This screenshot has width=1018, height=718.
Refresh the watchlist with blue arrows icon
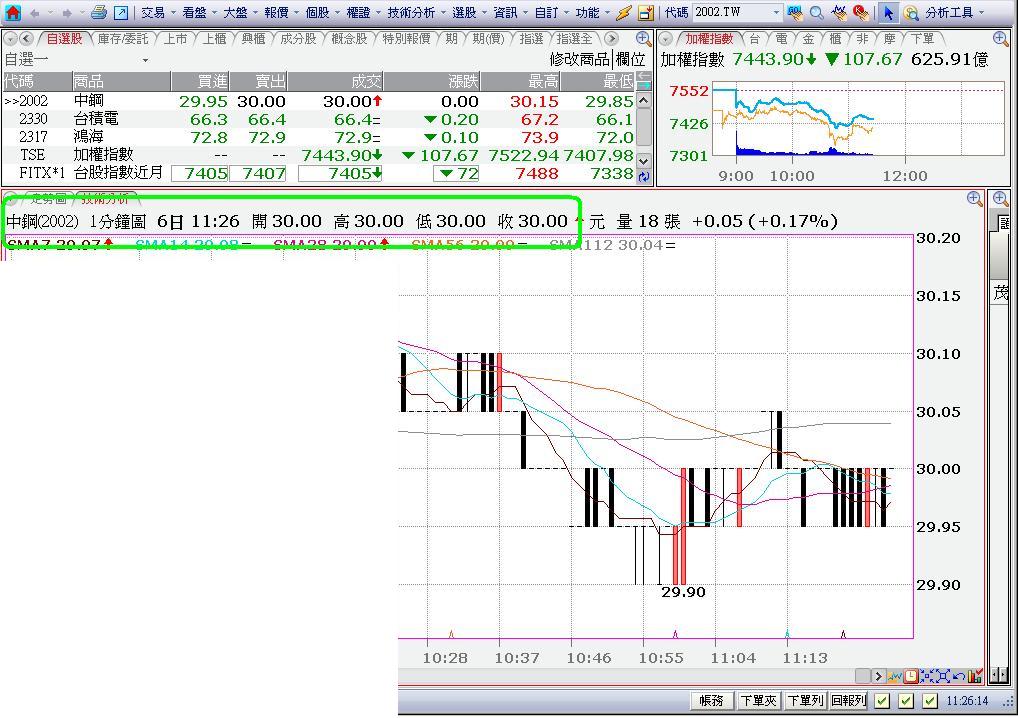click(643, 176)
